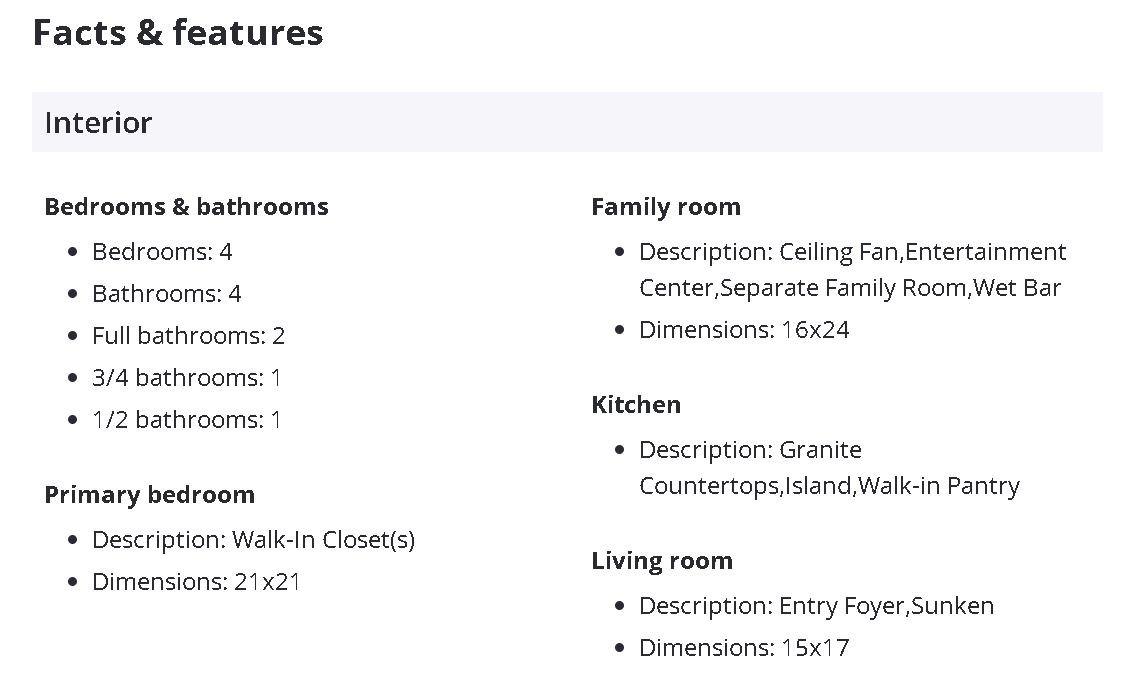
Task: Click the Facts & features heading
Action: (x=178, y=33)
